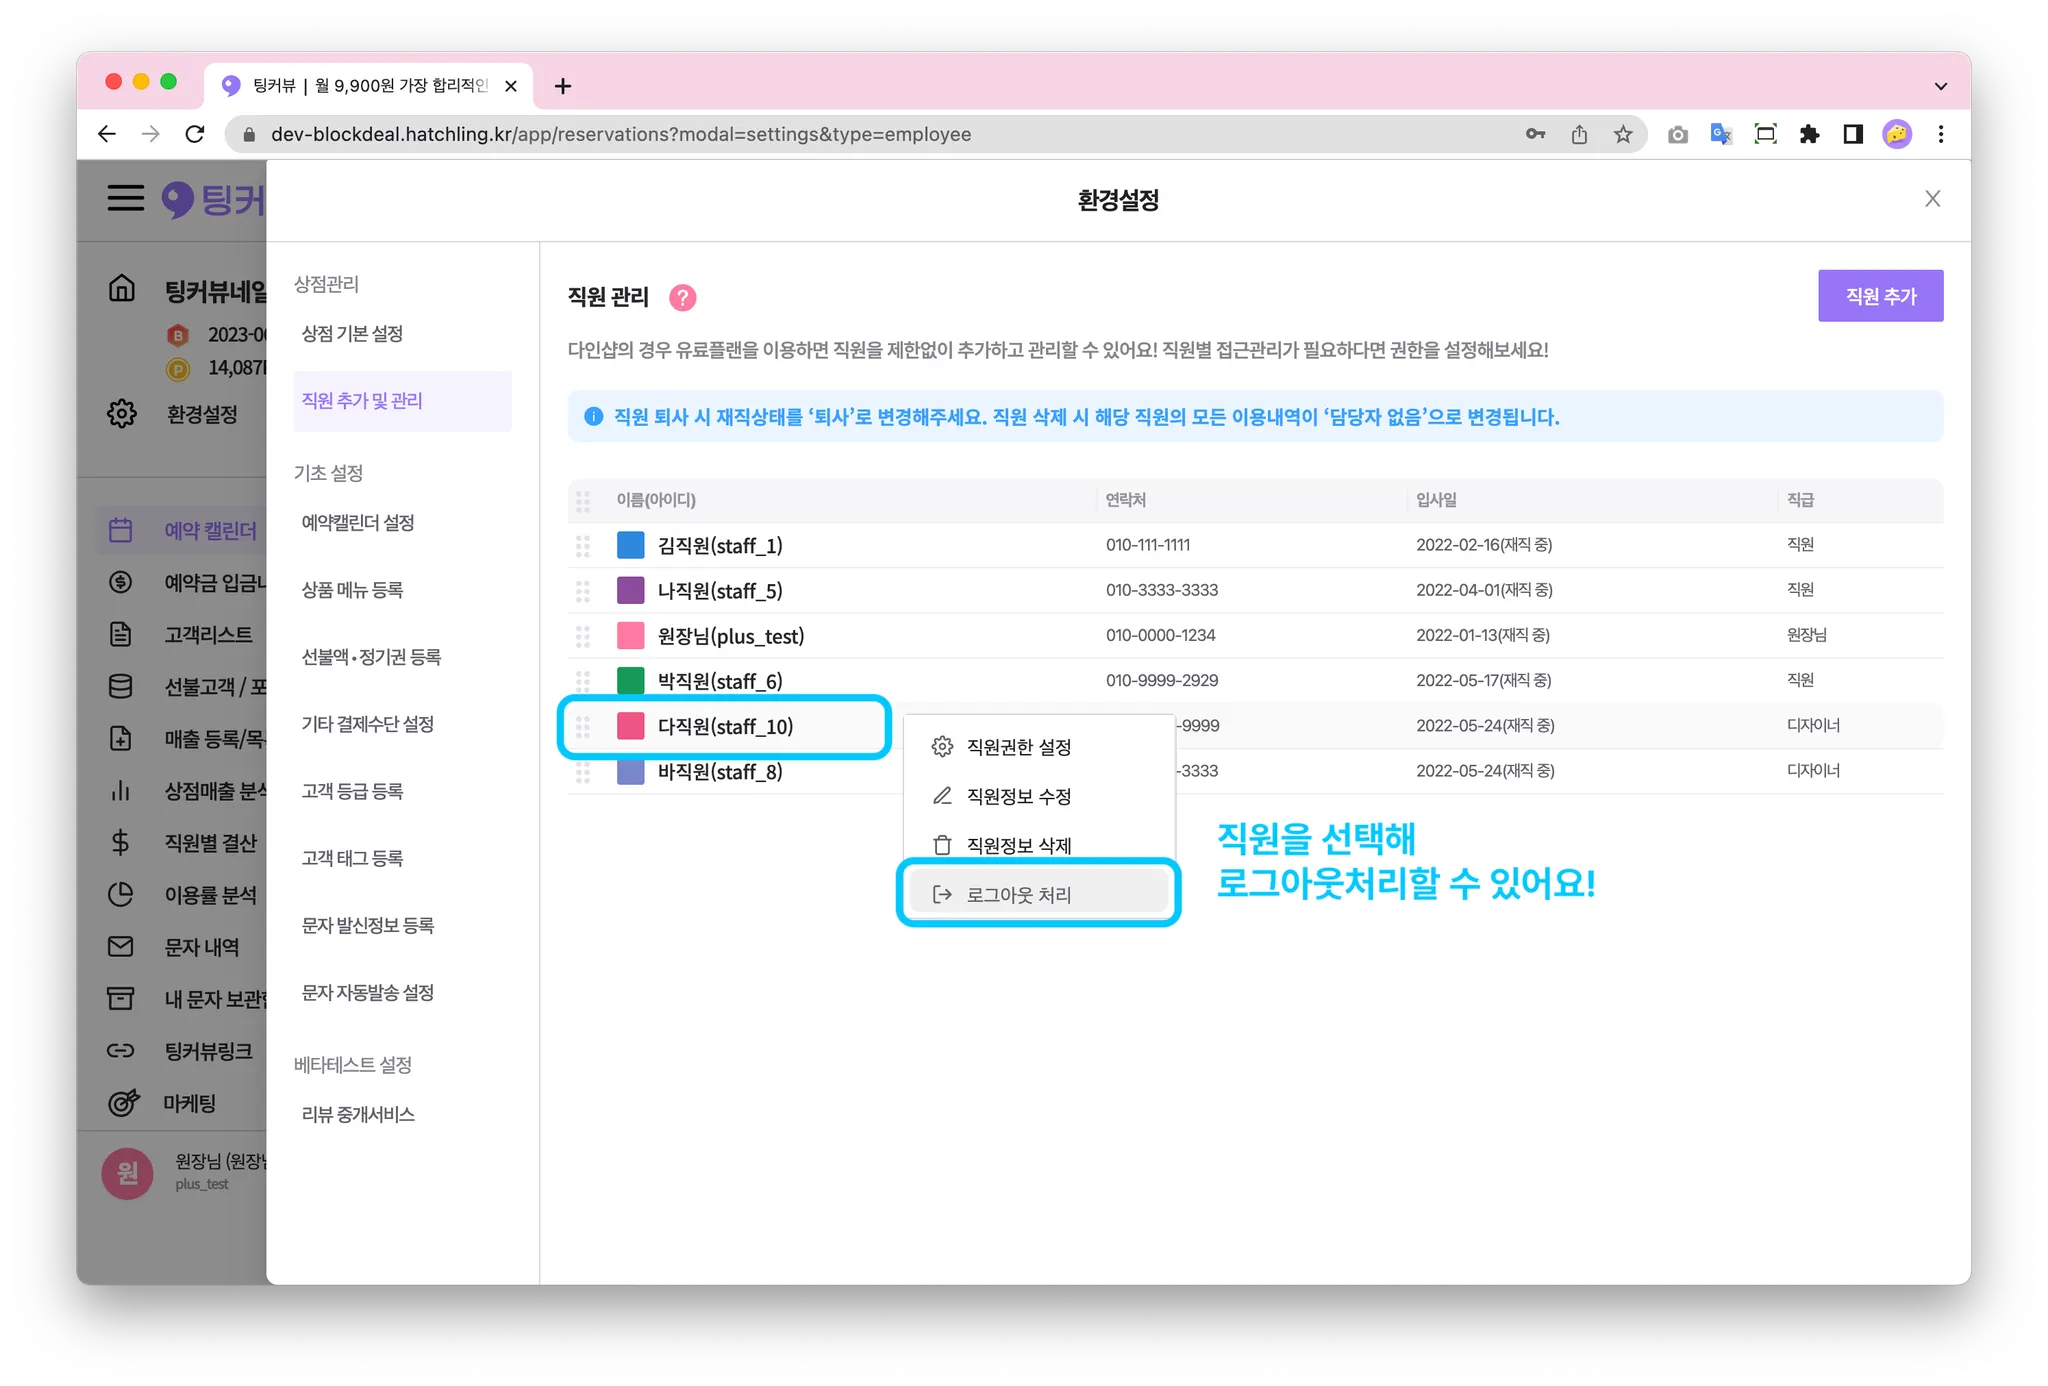Click drag handle for 김직원(staff_1) row

583,546
